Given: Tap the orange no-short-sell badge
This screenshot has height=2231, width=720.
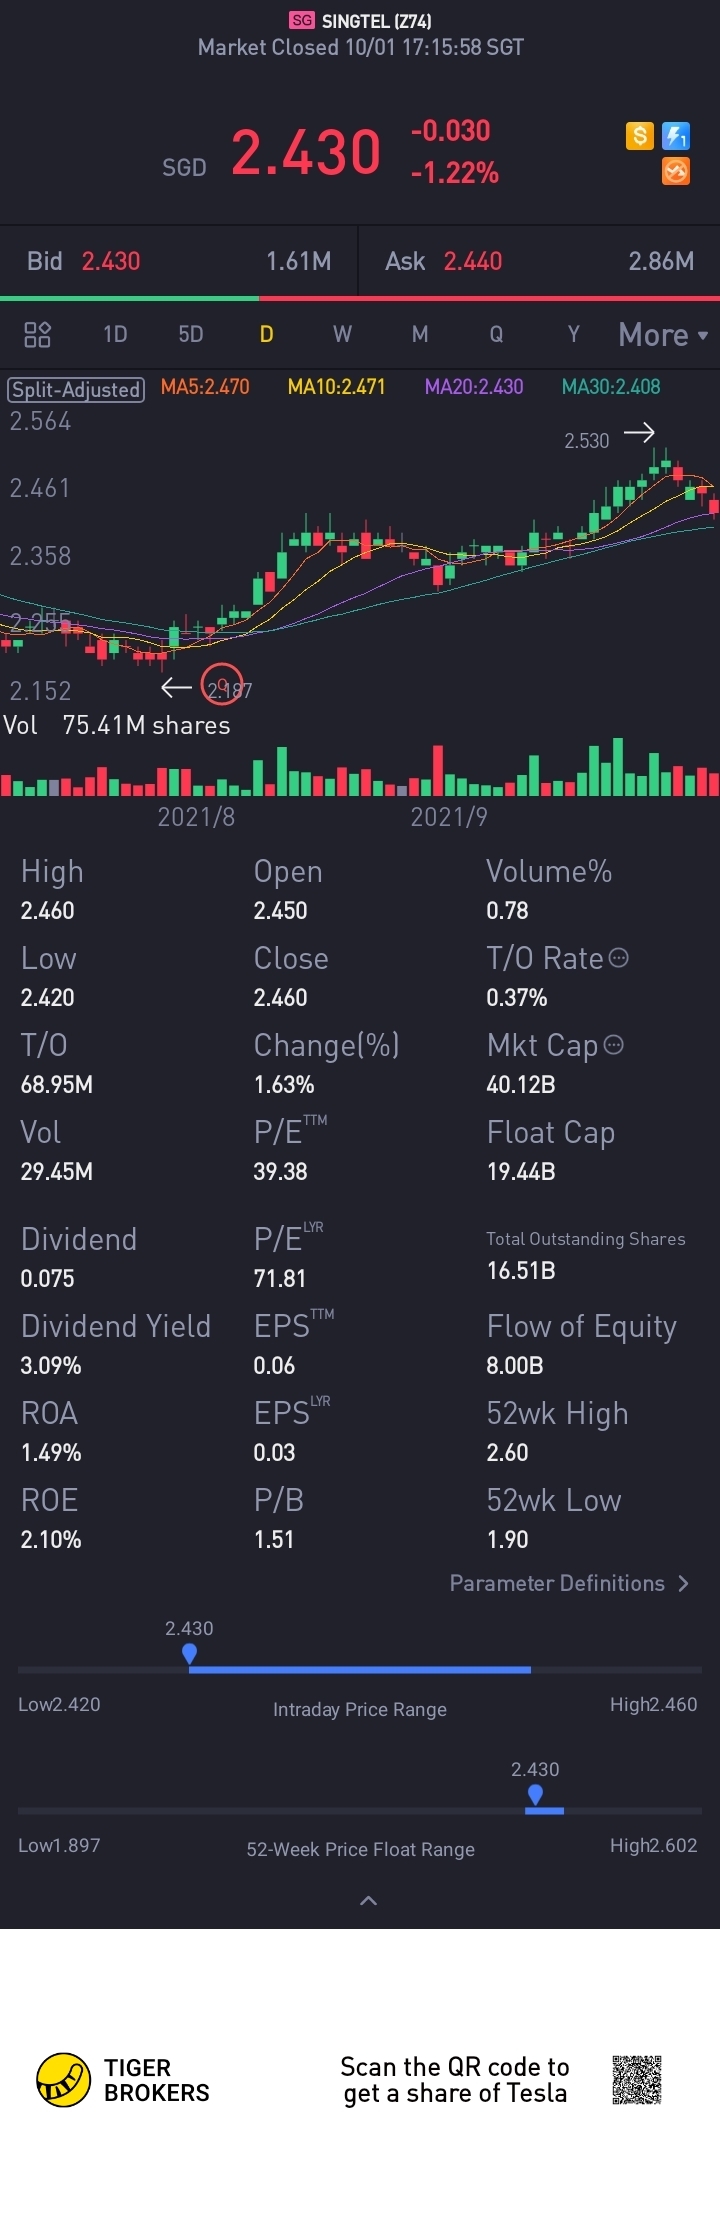Looking at the screenshot, I should [676, 171].
